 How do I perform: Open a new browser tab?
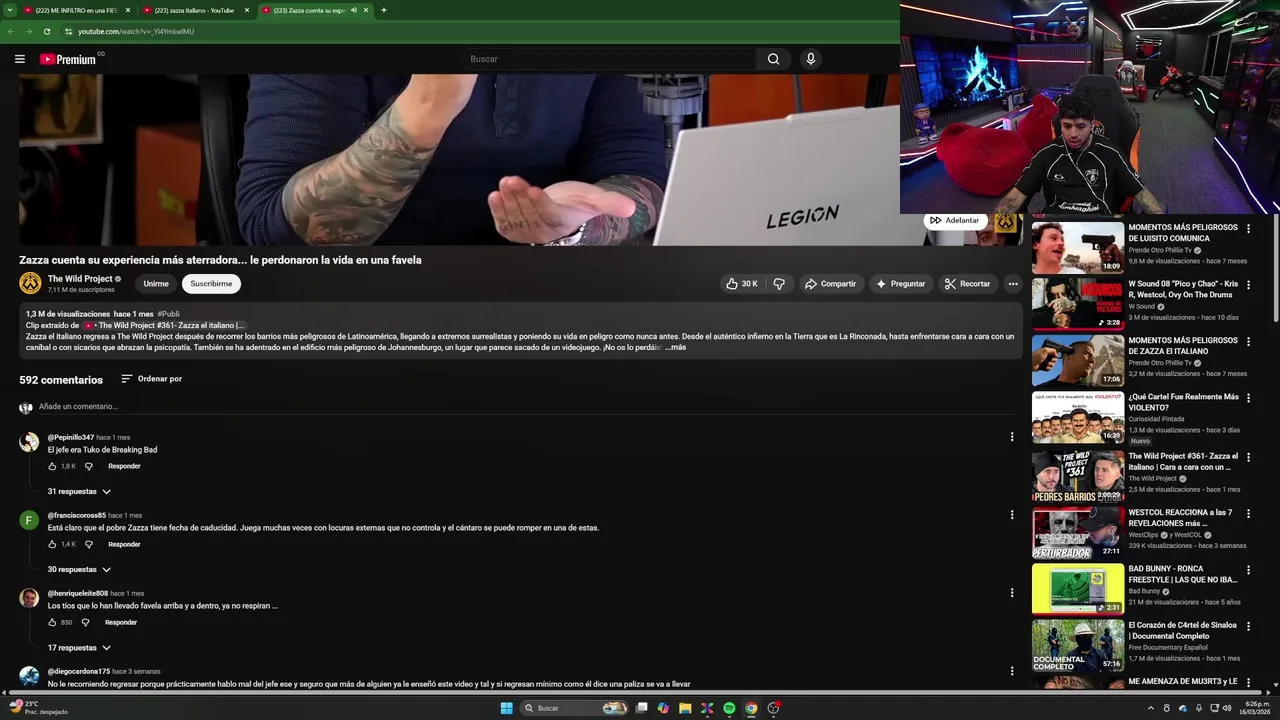(384, 10)
